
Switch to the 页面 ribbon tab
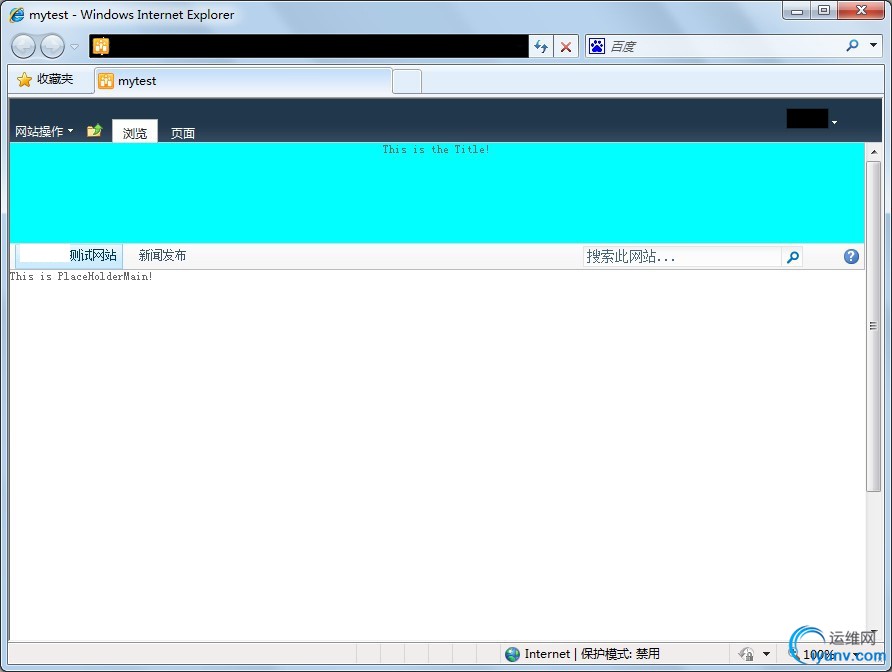183,133
